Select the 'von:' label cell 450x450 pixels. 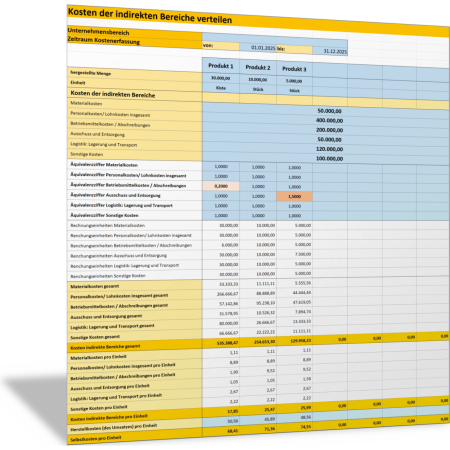point(221,46)
